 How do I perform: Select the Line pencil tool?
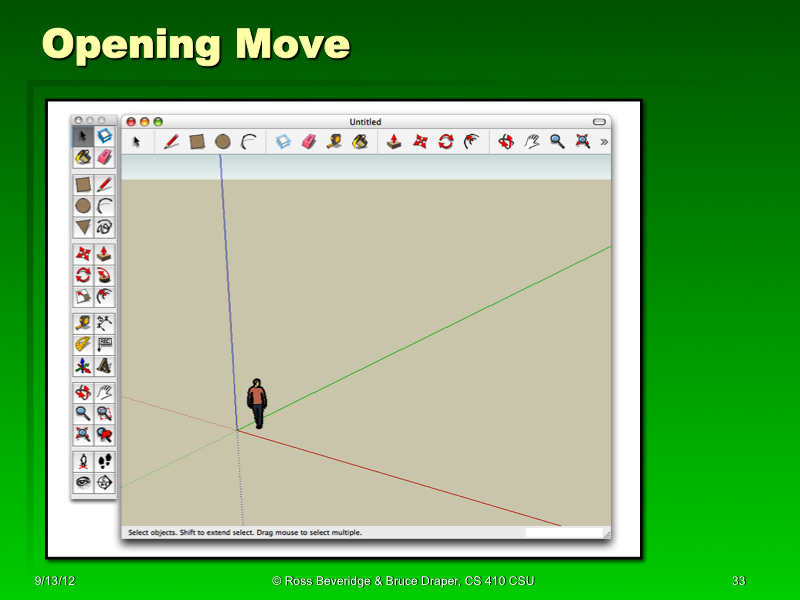[169, 141]
